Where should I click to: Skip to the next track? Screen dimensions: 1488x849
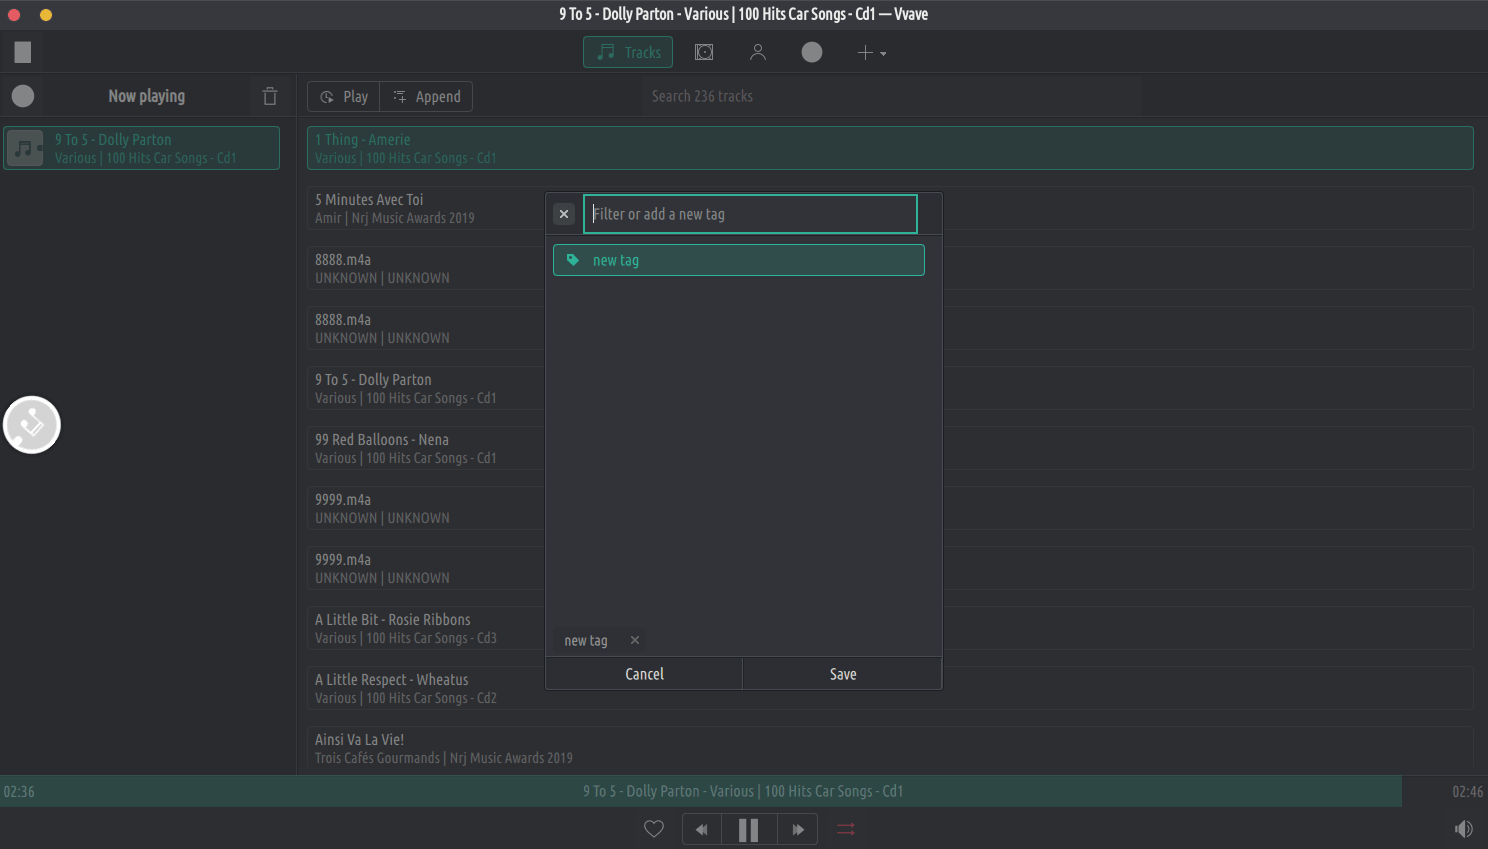coord(797,829)
